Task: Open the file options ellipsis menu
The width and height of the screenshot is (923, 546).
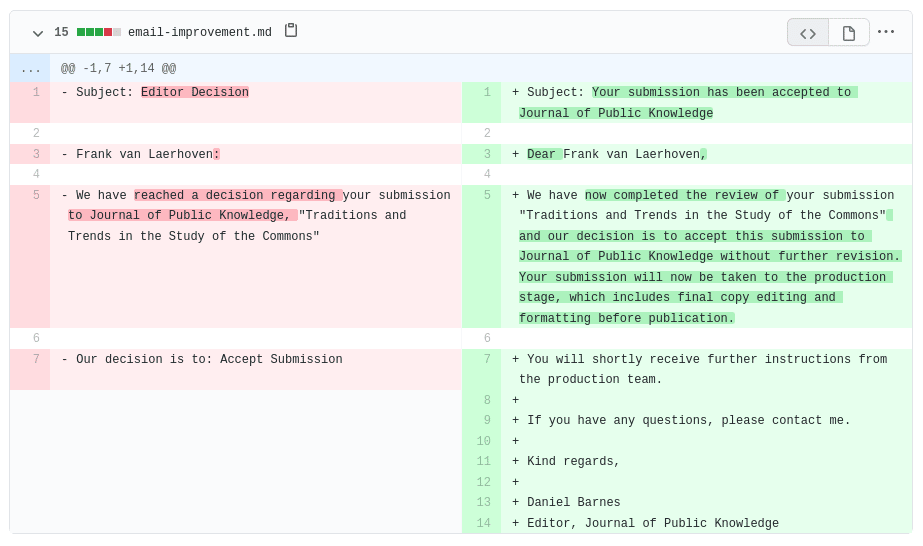Action: (x=886, y=32)
